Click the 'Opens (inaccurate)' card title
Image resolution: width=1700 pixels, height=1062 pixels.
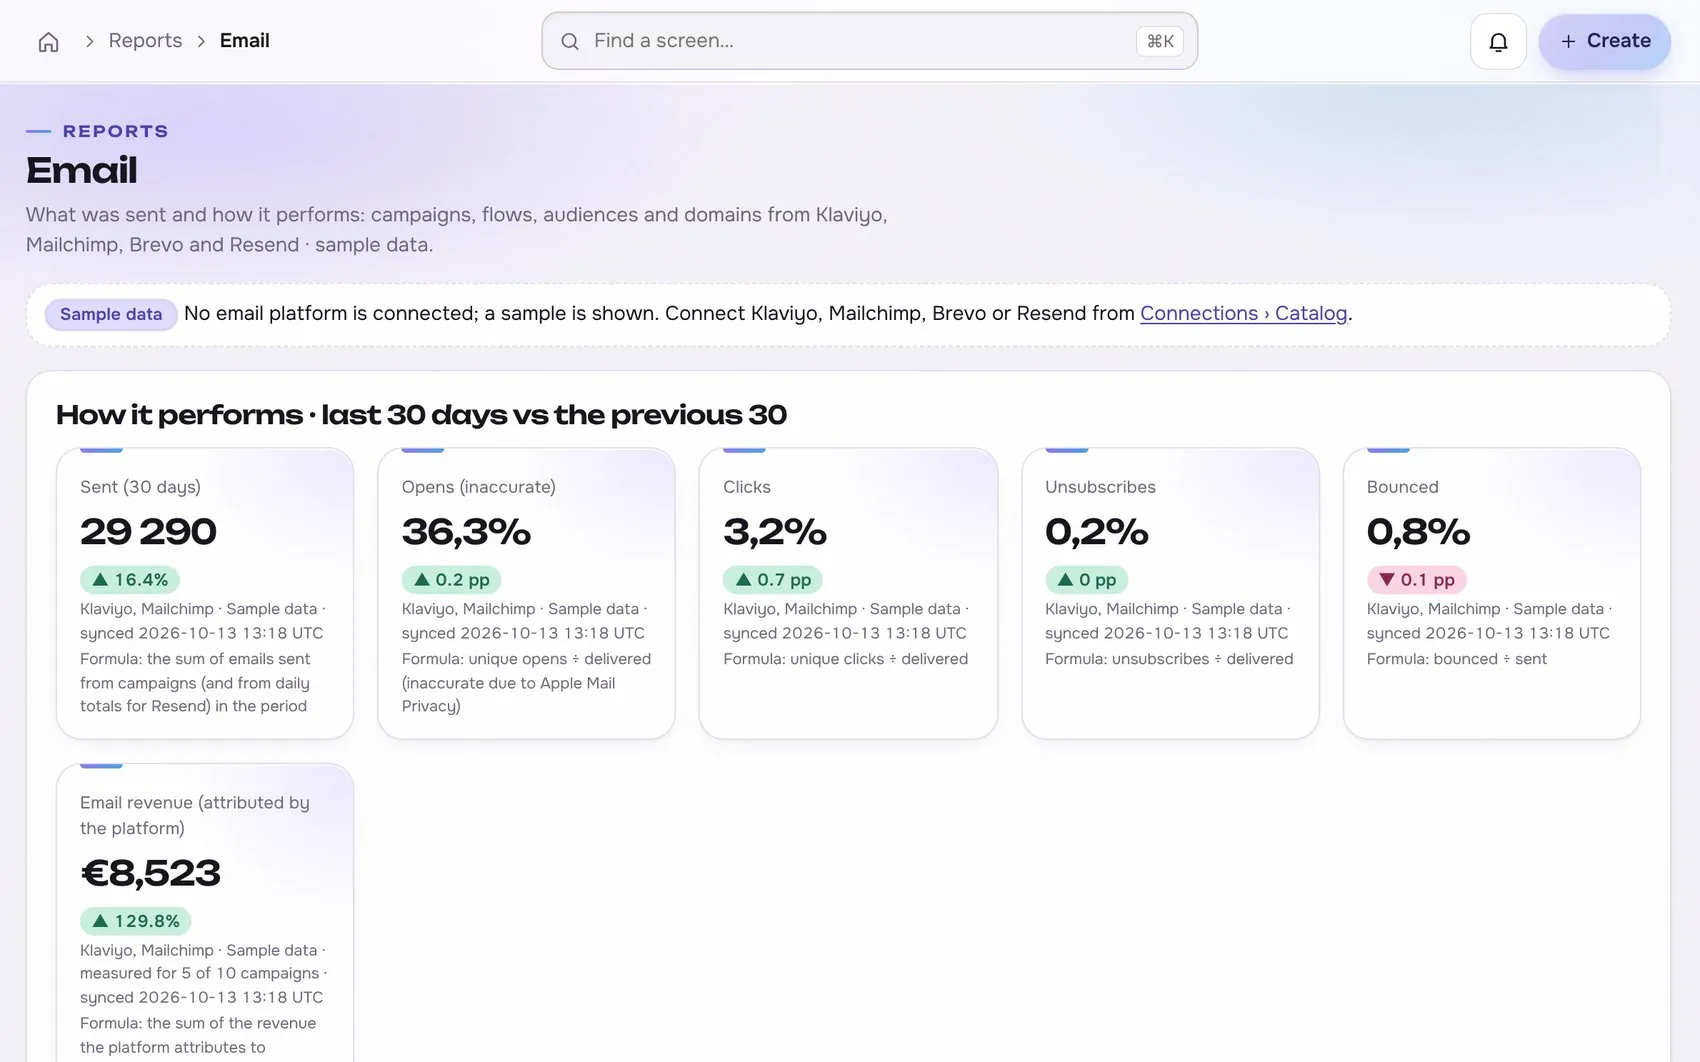(x=478, y=487)
